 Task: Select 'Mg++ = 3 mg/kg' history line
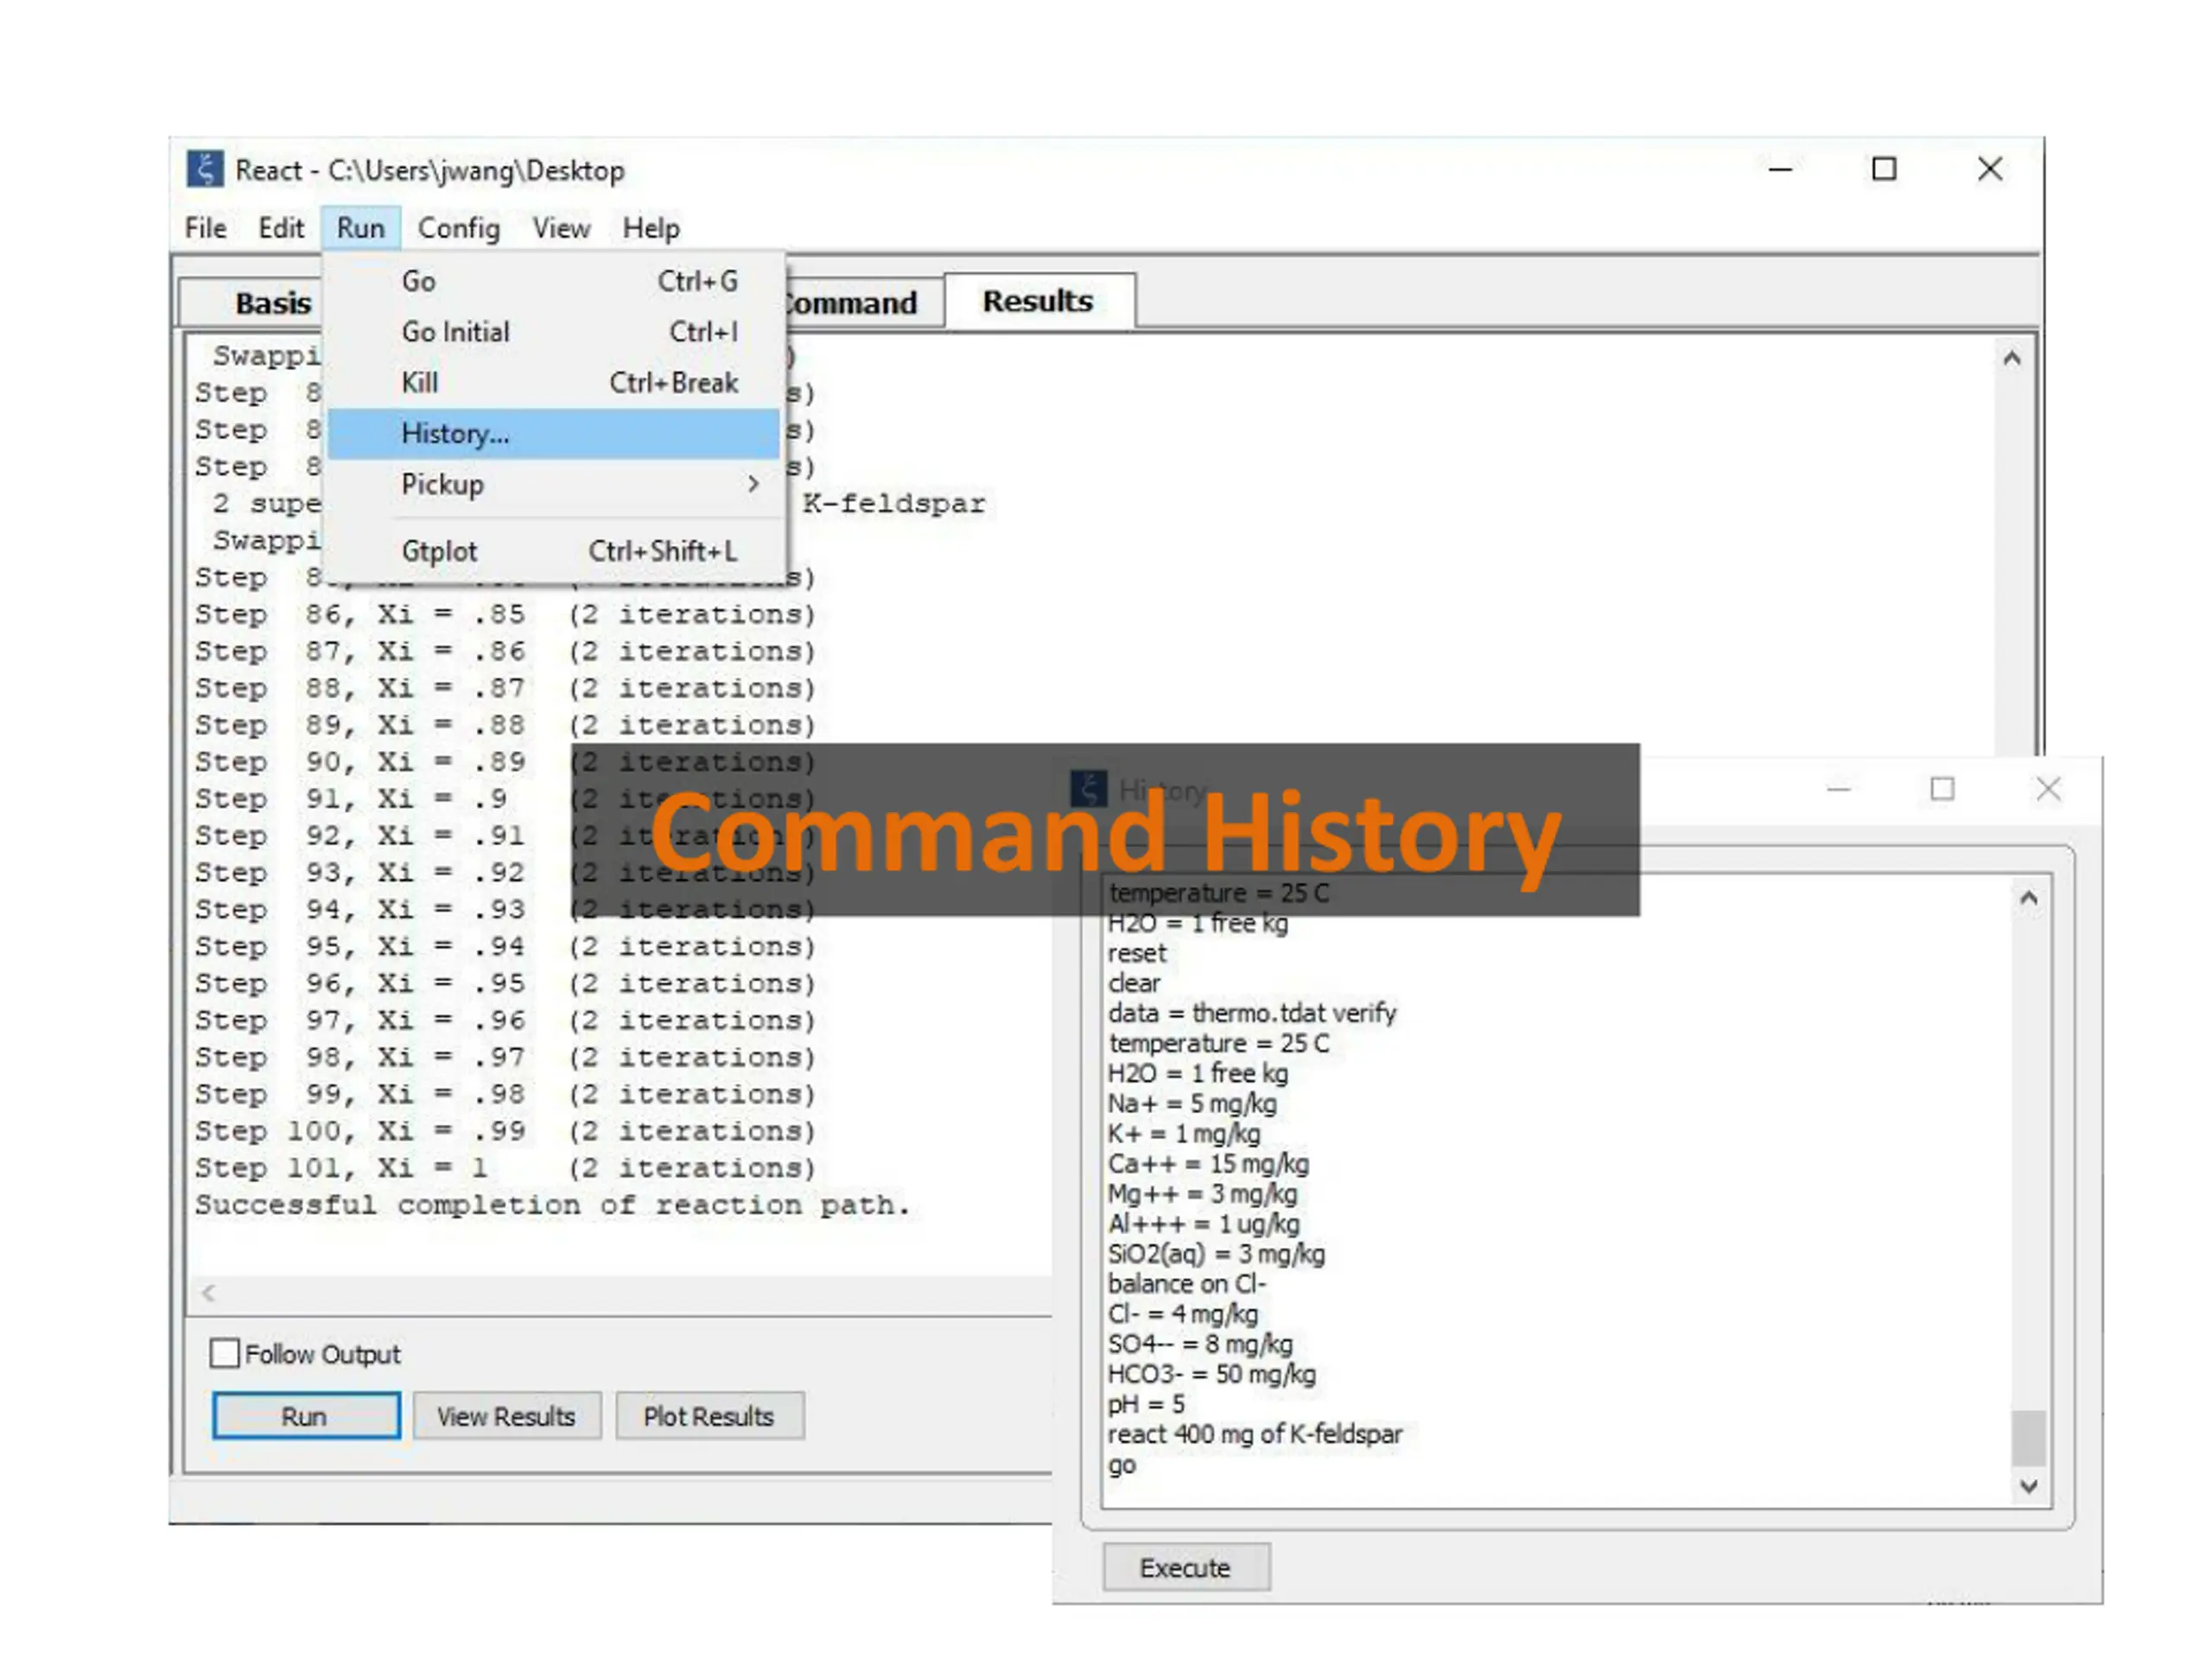tap(1202, 1193)
